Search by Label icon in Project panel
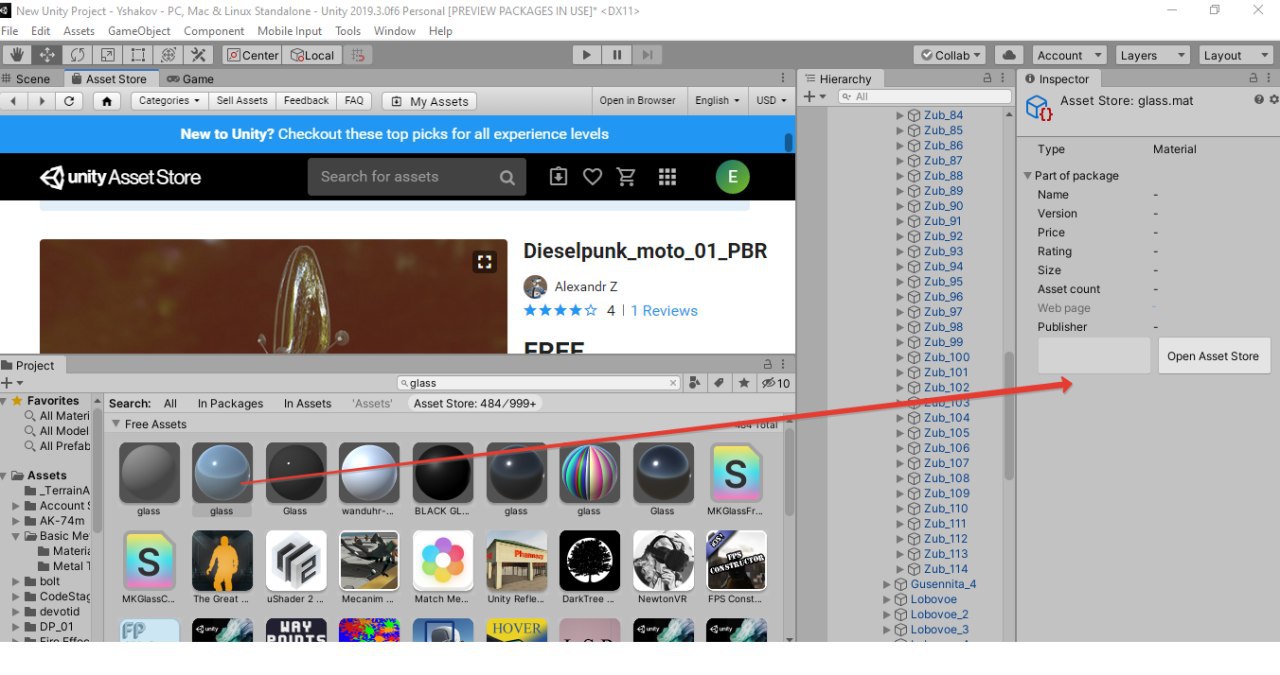1280x675 pixels. [720, 383]
